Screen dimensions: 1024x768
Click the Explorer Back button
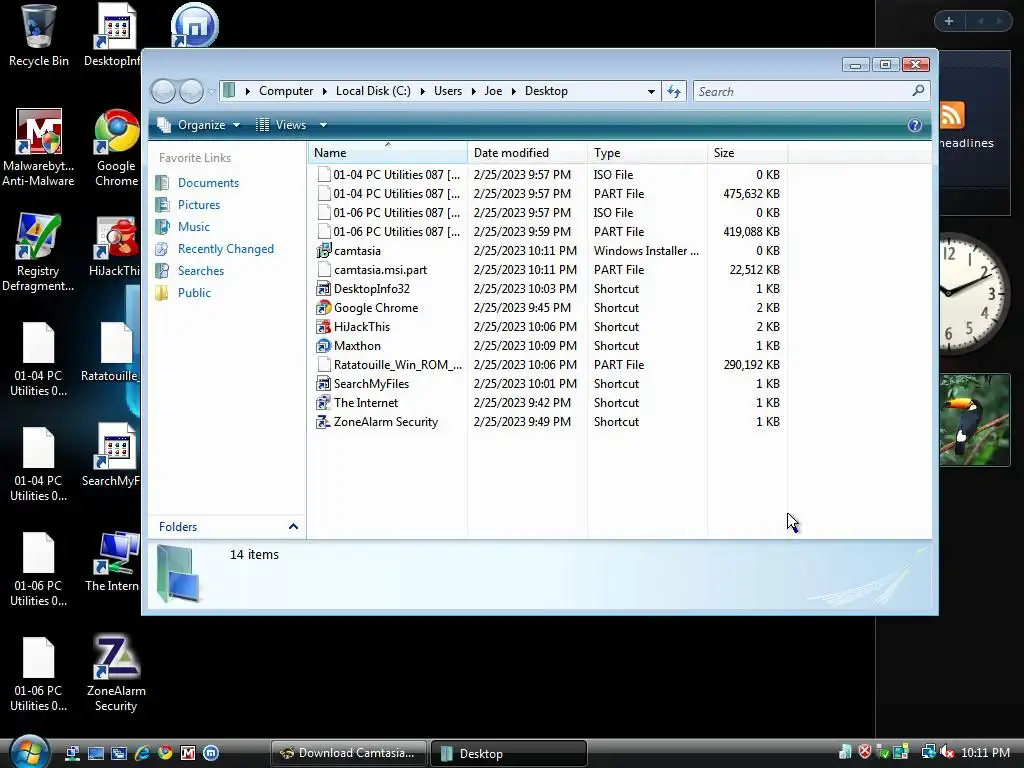click(163, 91)
